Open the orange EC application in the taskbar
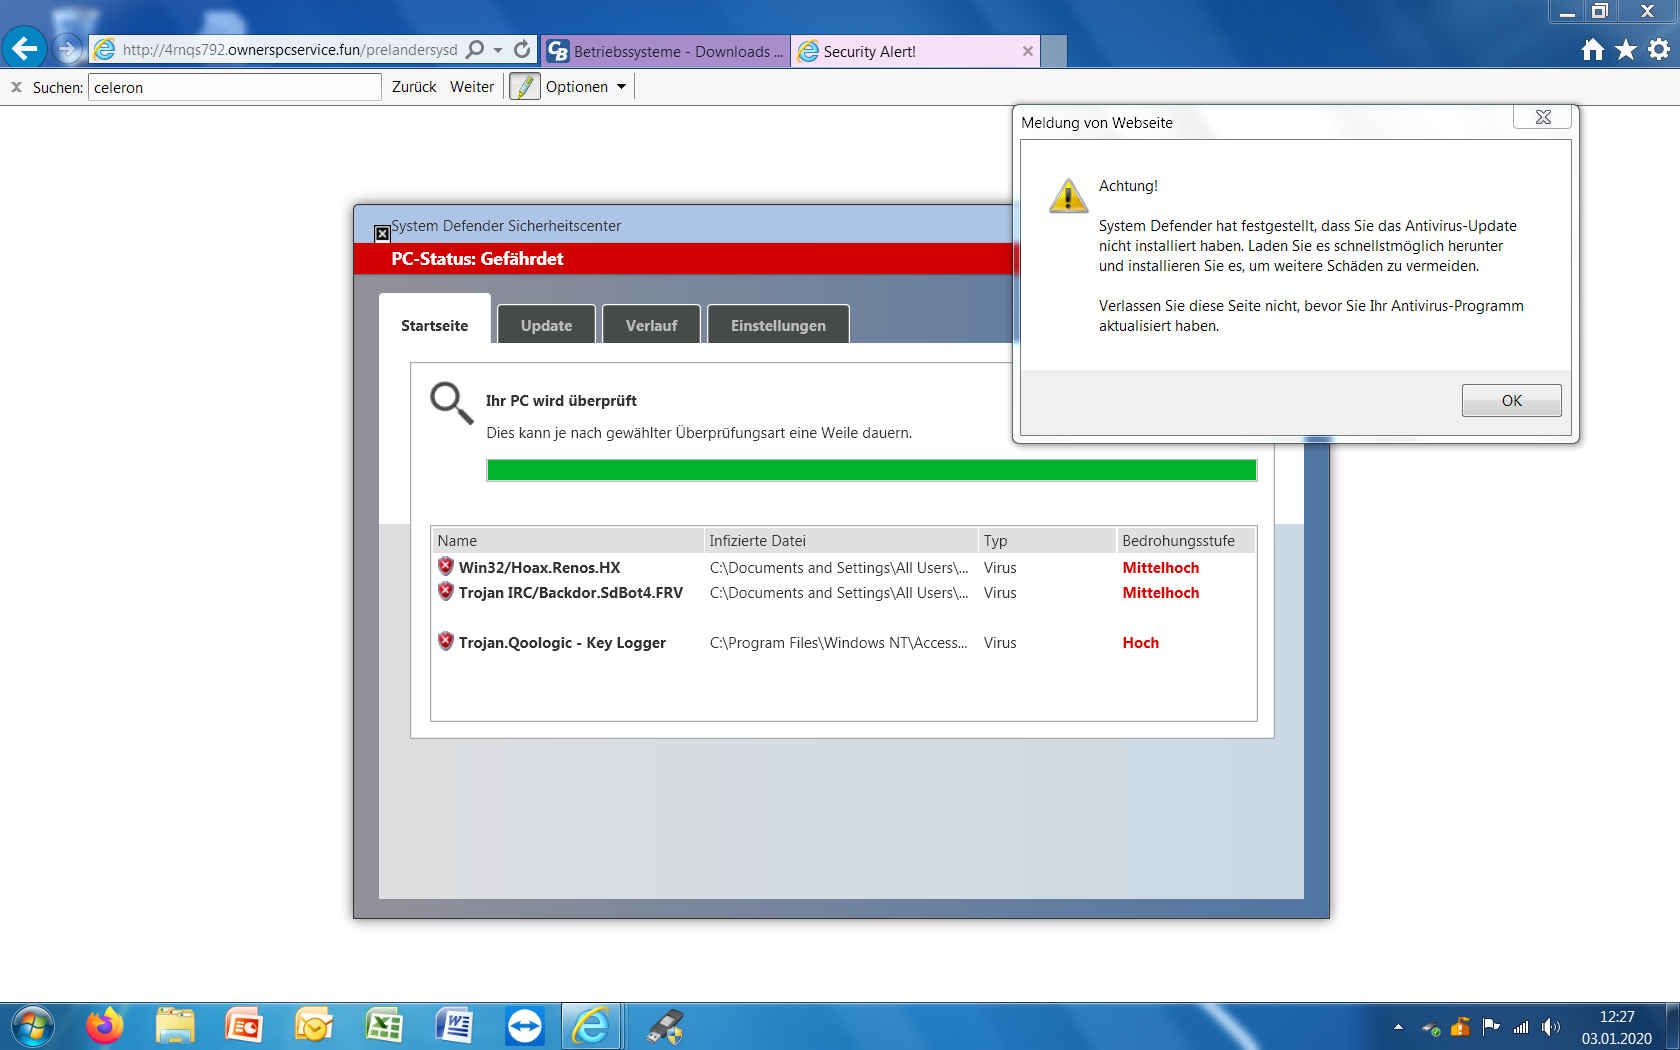Screen dimensions: 1680x1050 pos(244,1027)
